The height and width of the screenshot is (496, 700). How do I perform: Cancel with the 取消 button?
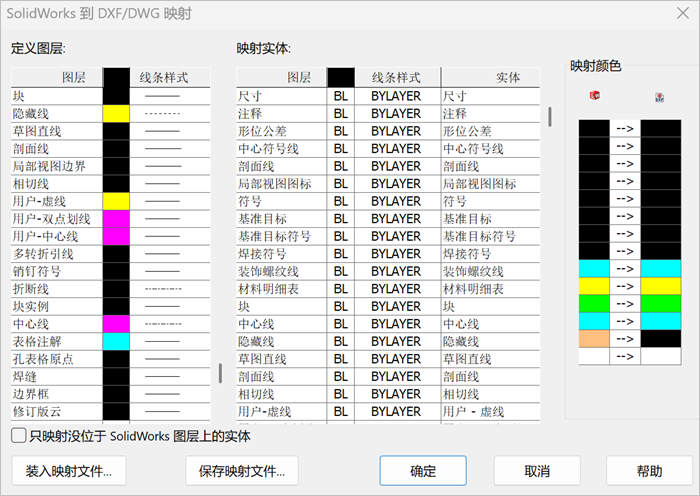(537, 471)
